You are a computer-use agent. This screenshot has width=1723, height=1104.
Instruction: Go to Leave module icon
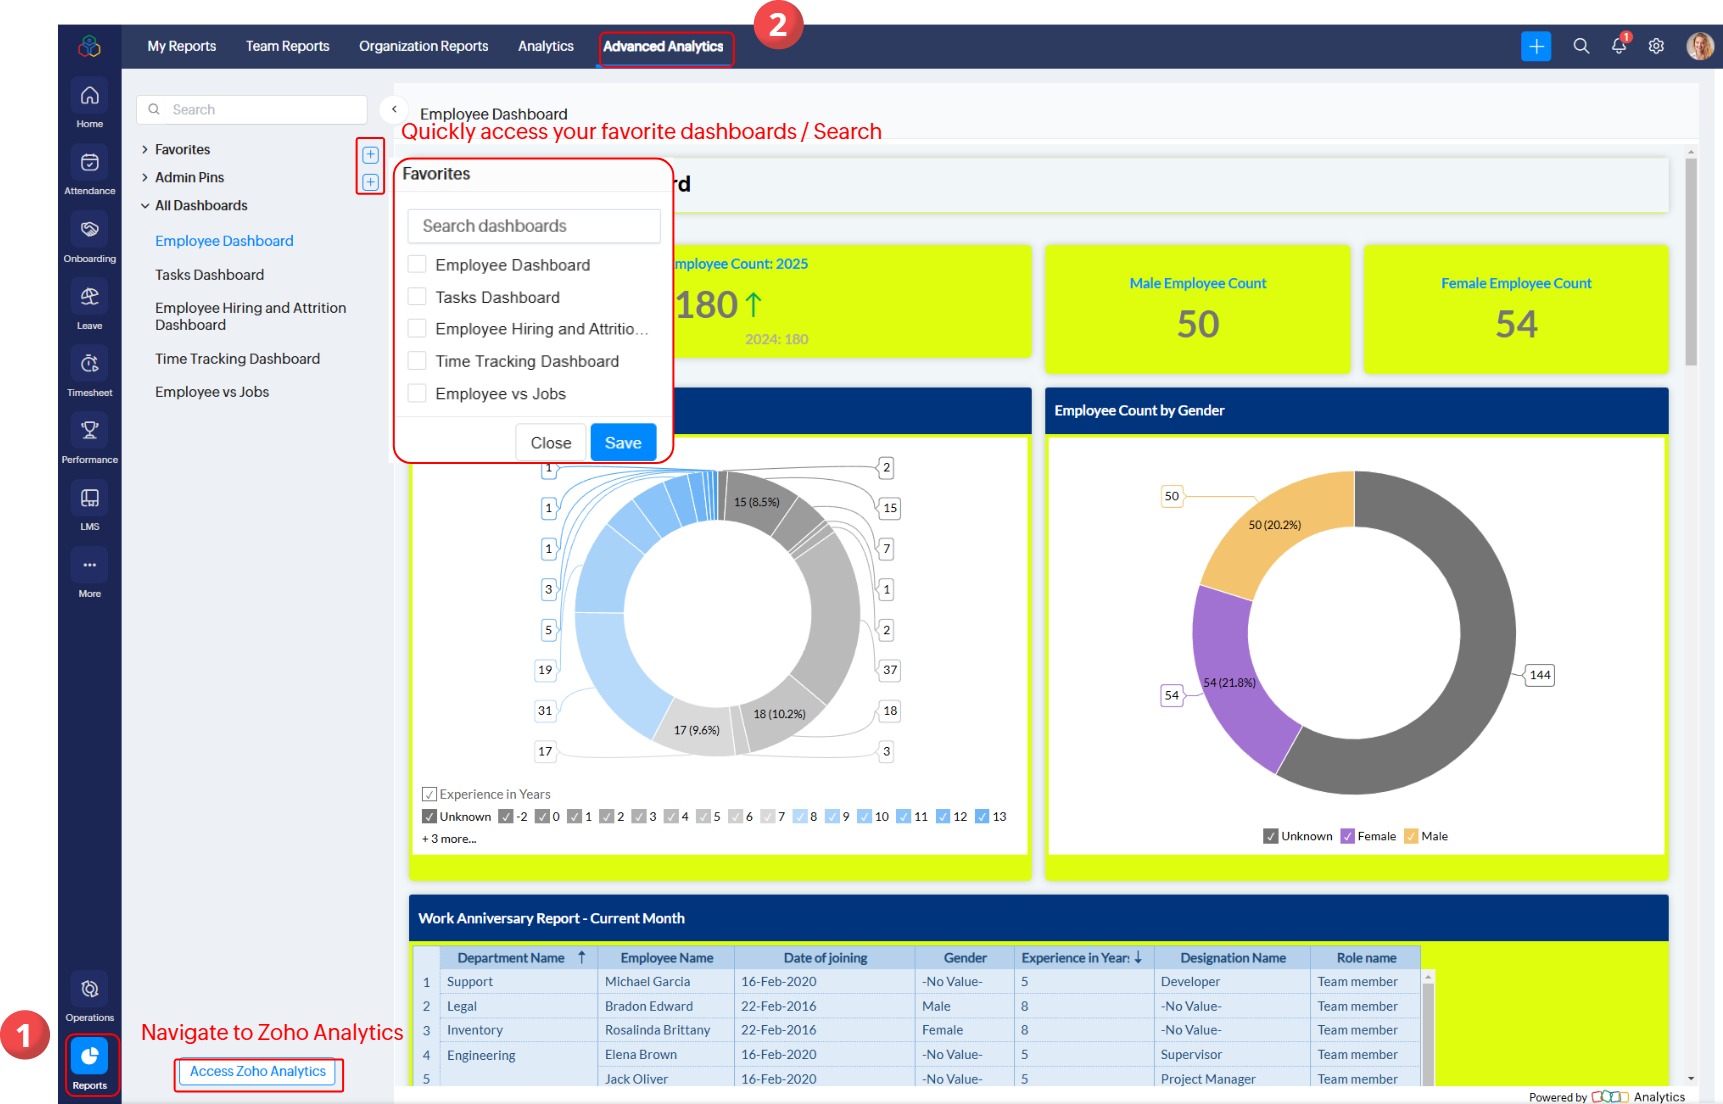click(89, 297)
